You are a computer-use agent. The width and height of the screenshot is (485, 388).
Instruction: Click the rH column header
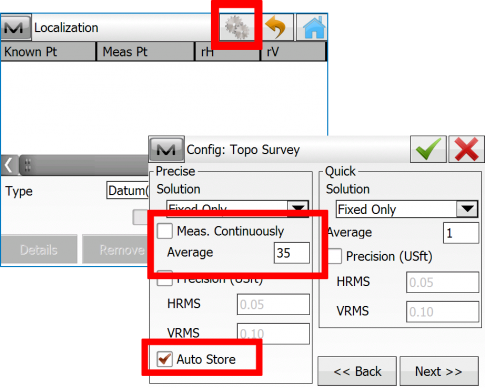[x=228, y=52]
